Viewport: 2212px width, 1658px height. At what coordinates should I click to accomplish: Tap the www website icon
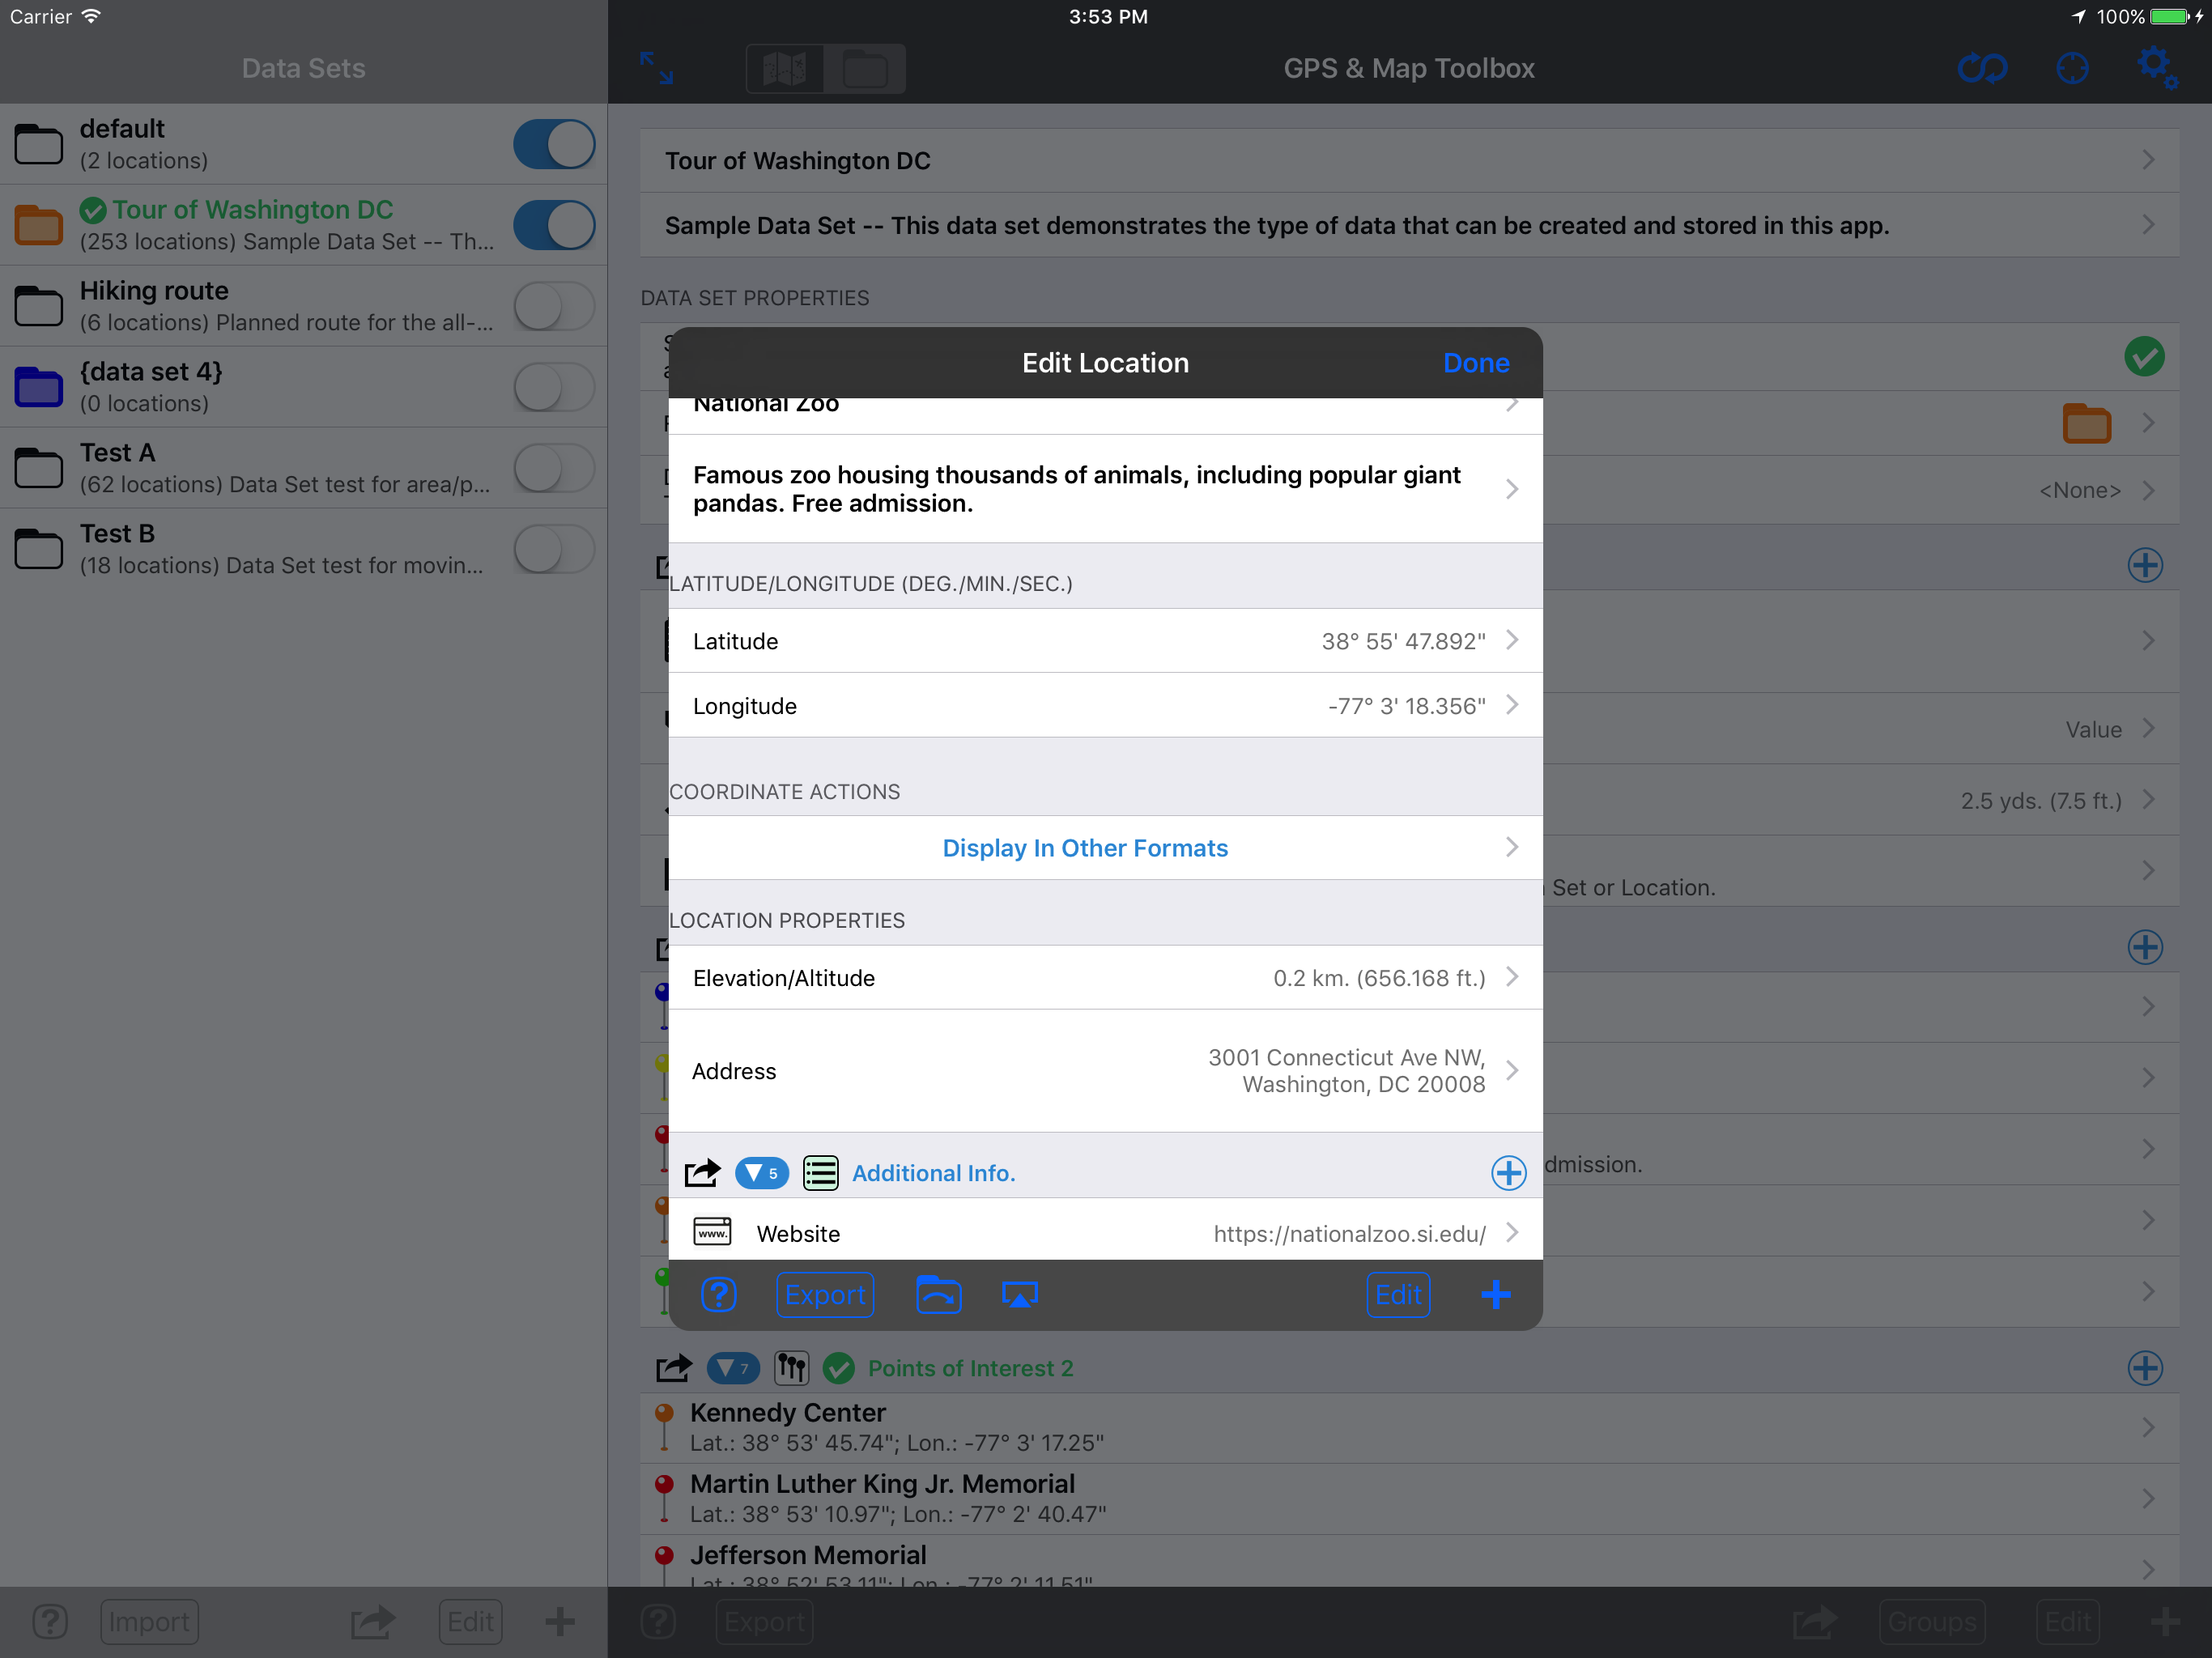(x=713, y=1232)
